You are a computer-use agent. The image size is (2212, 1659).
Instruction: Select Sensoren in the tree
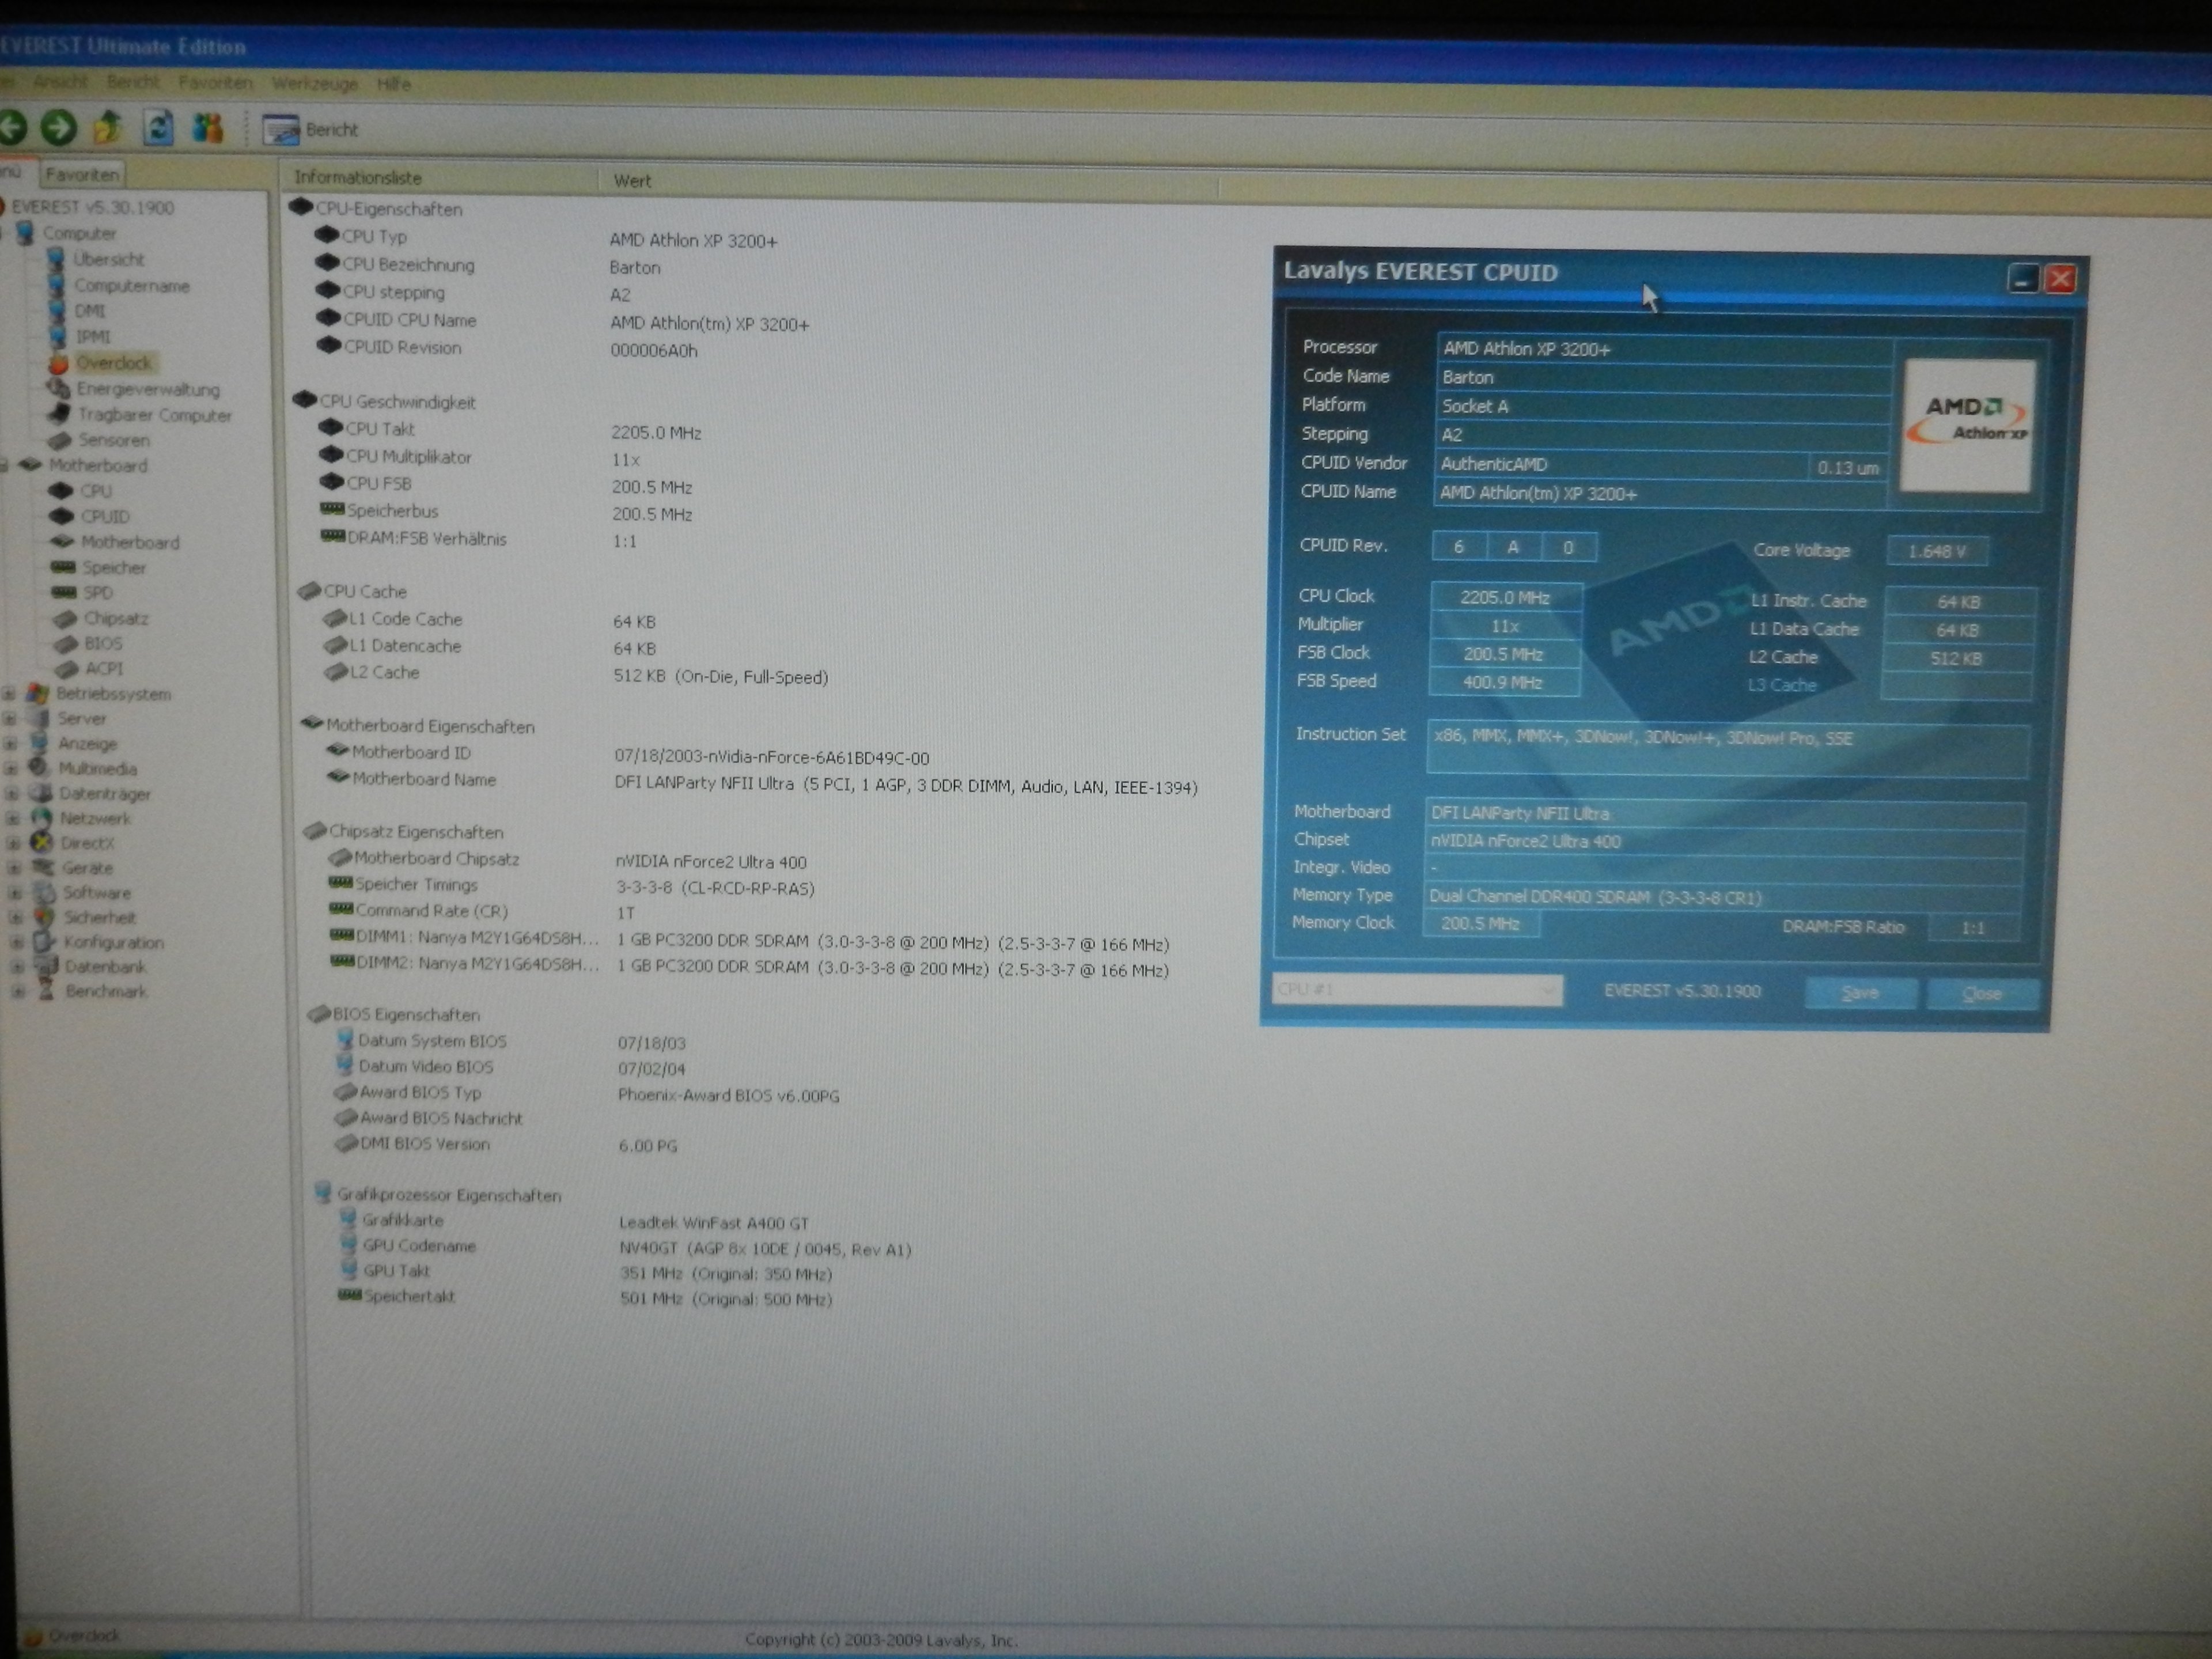113,440
